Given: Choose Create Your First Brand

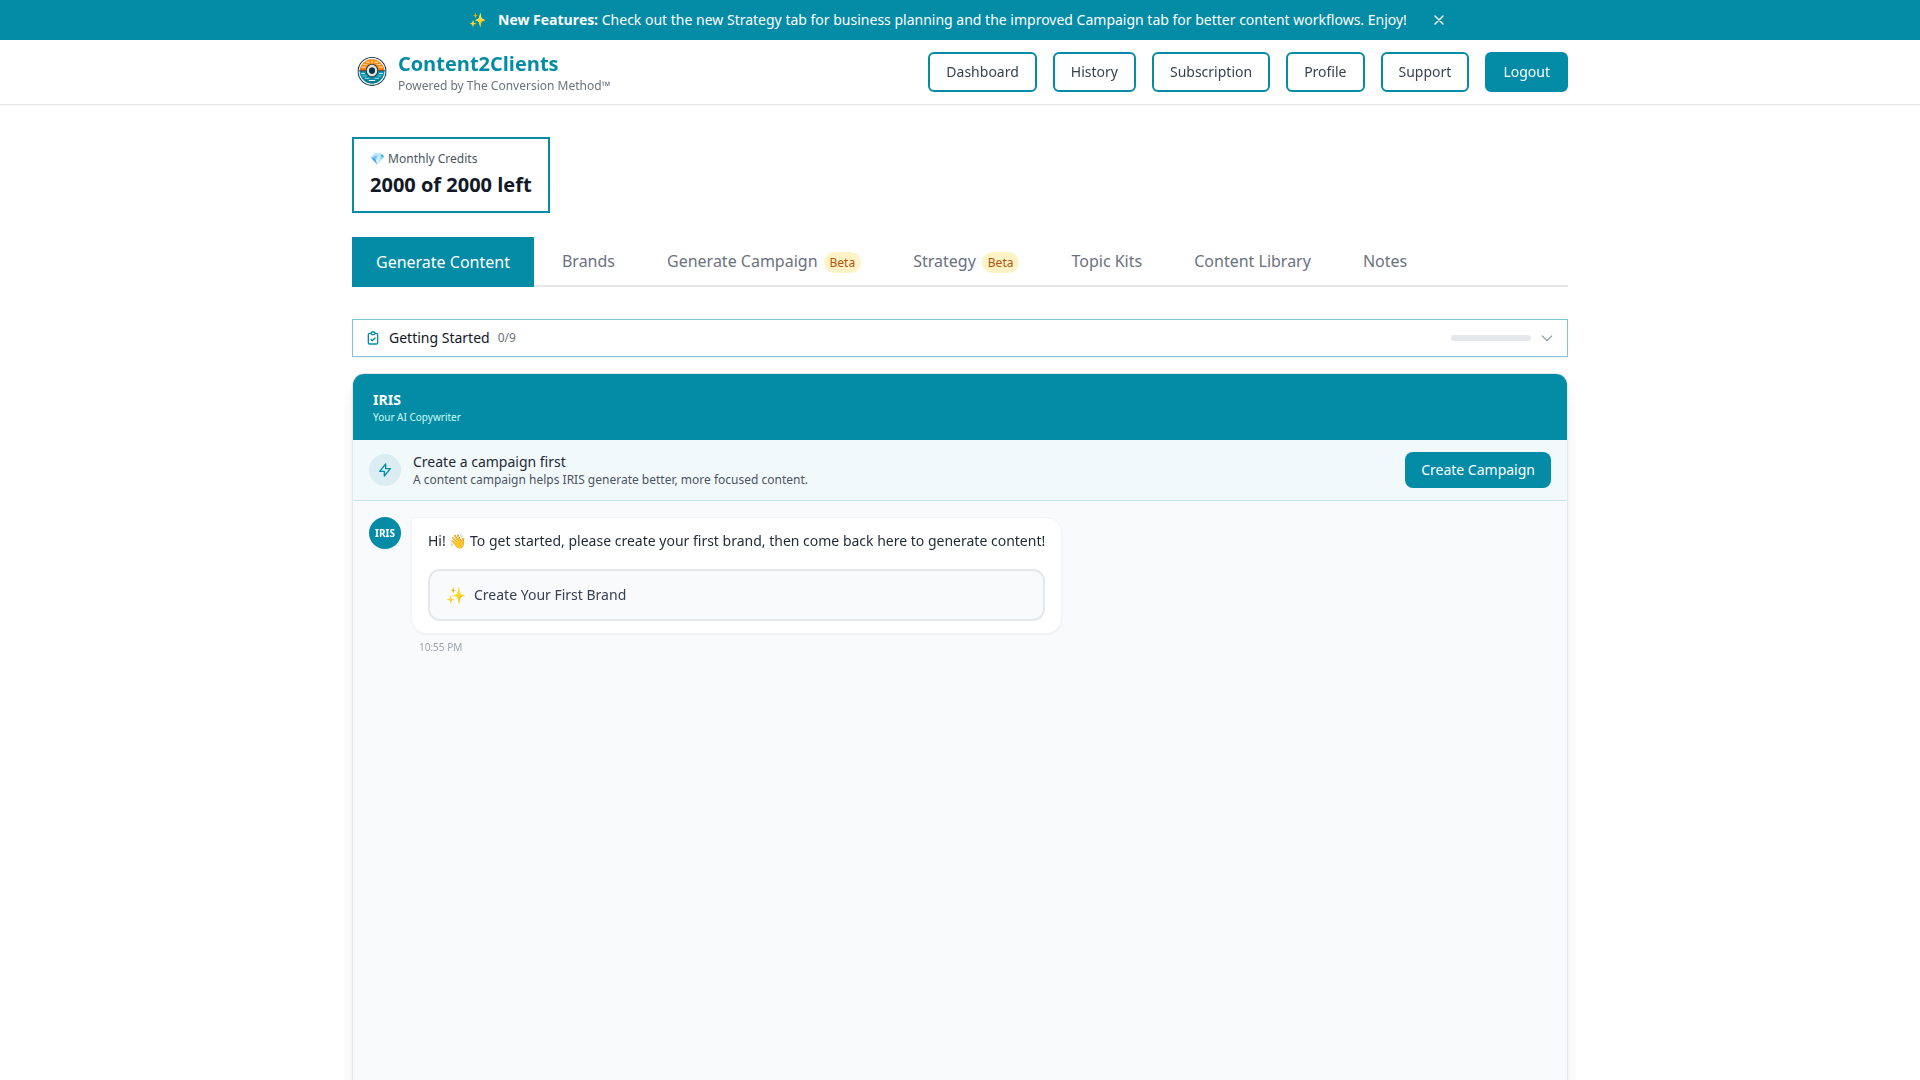Looking at the screenshot, I should [736, 594].
